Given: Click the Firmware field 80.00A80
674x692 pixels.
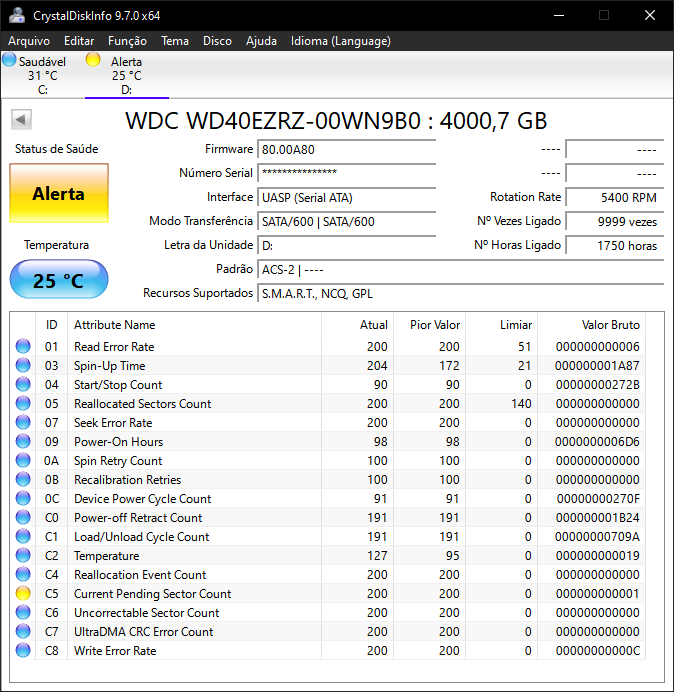Looking at the screenshot, I should (x=346, y=150).
